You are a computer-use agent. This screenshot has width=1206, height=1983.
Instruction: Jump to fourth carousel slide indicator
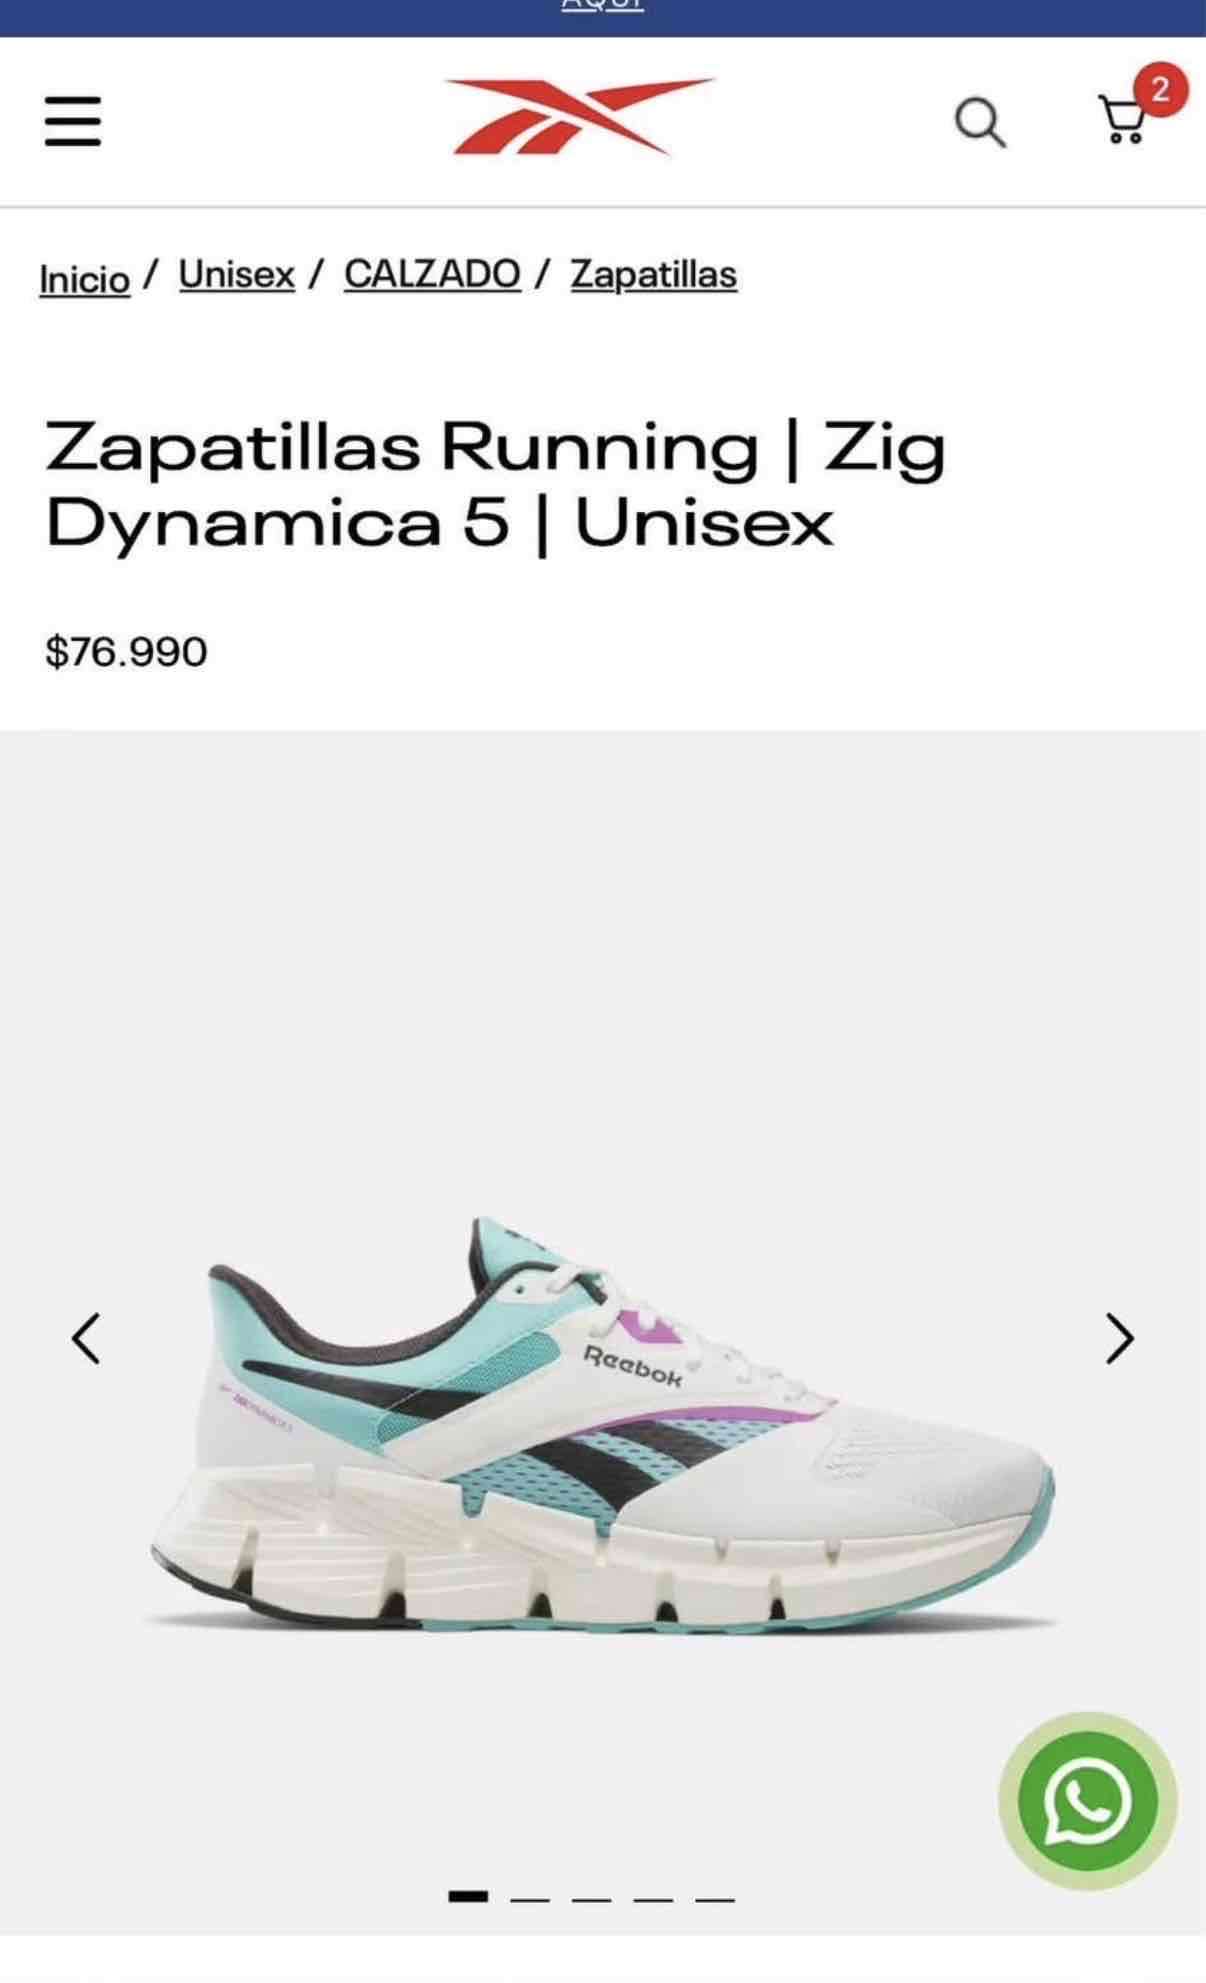click(653, 1898)
